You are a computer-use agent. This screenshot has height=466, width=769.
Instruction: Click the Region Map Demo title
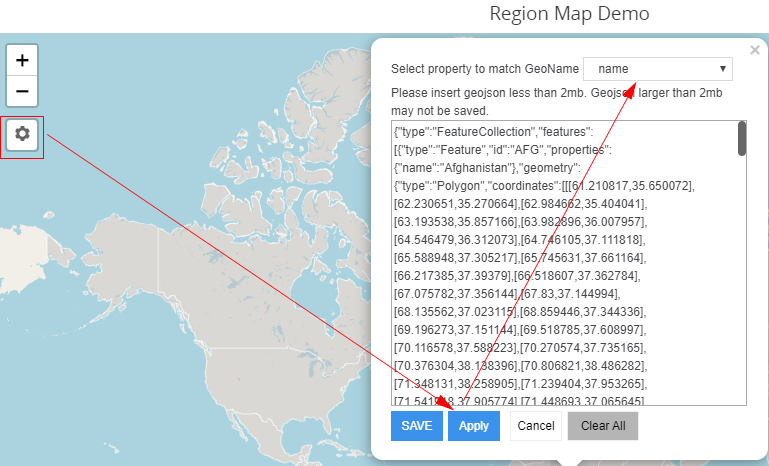(570, 14)
